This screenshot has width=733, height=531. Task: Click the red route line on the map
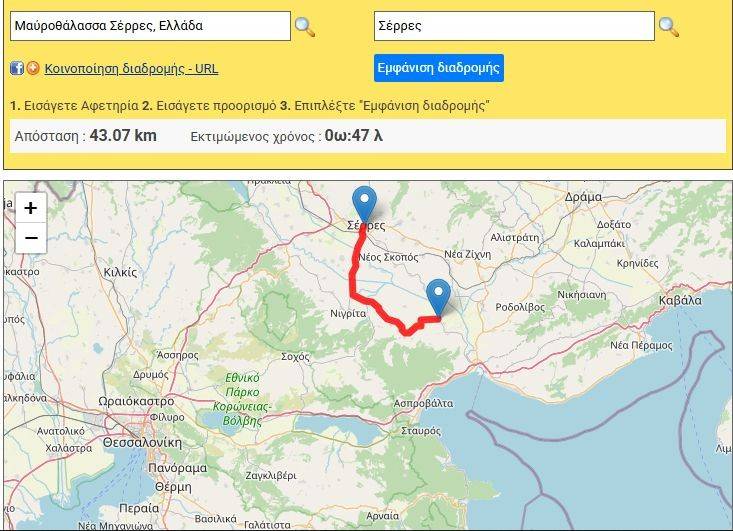click(x=353, y=280)
